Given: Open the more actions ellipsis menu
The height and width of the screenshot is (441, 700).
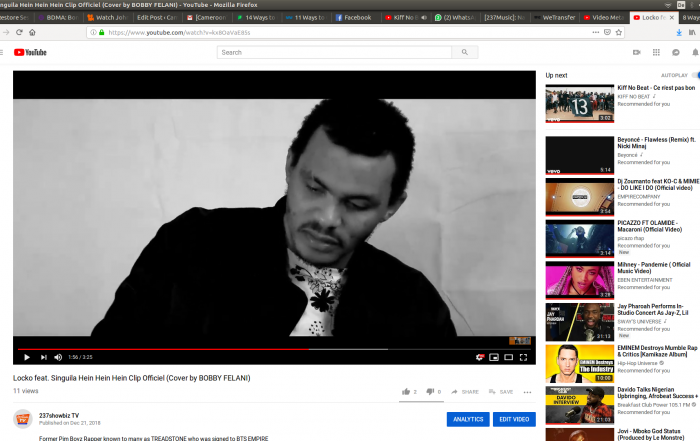Looking at the screenshot, I should tap(527, 391).
